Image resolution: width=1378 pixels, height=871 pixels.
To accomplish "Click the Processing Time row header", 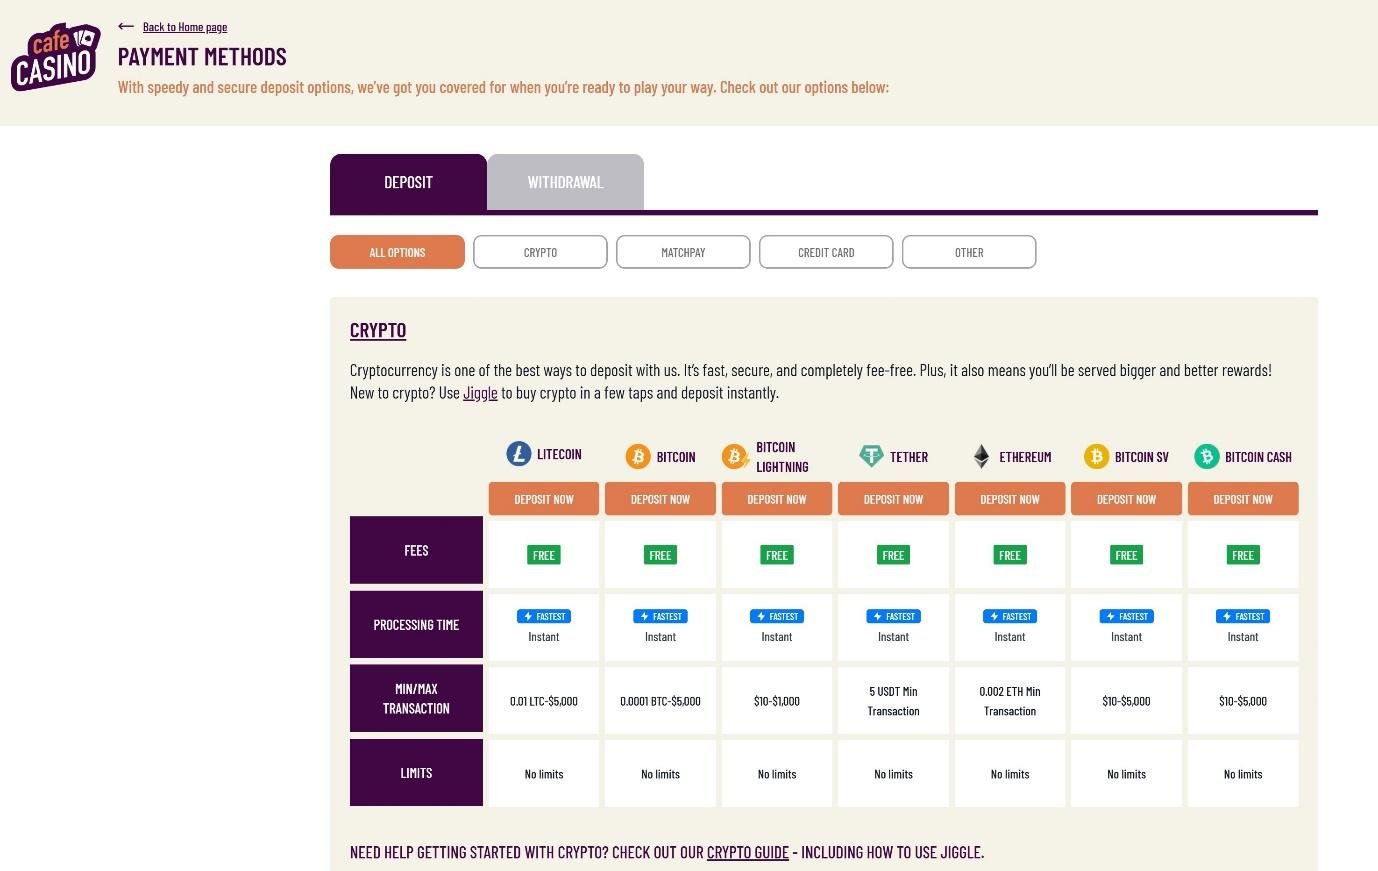I will pos(416,625).
